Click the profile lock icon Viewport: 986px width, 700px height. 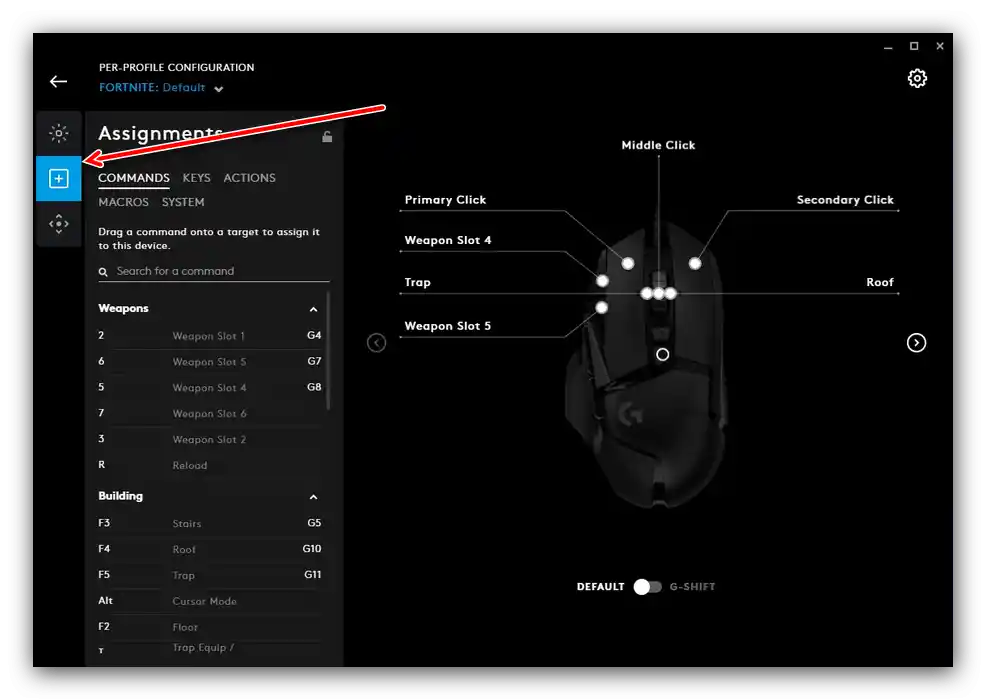(x=327, y=136)
